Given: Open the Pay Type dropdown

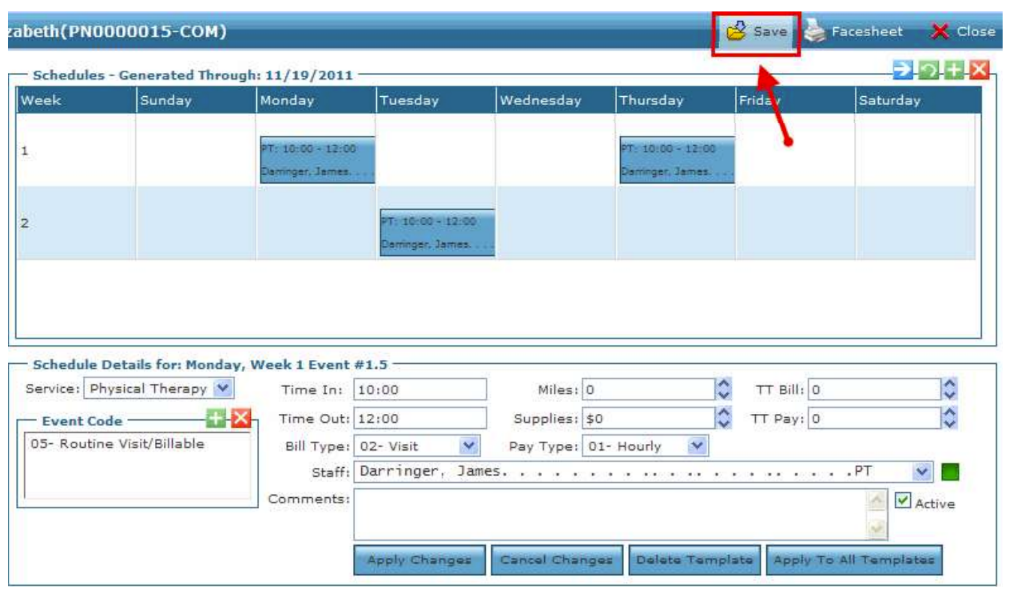Looking at the screenshot, I should tap(697, 446).
